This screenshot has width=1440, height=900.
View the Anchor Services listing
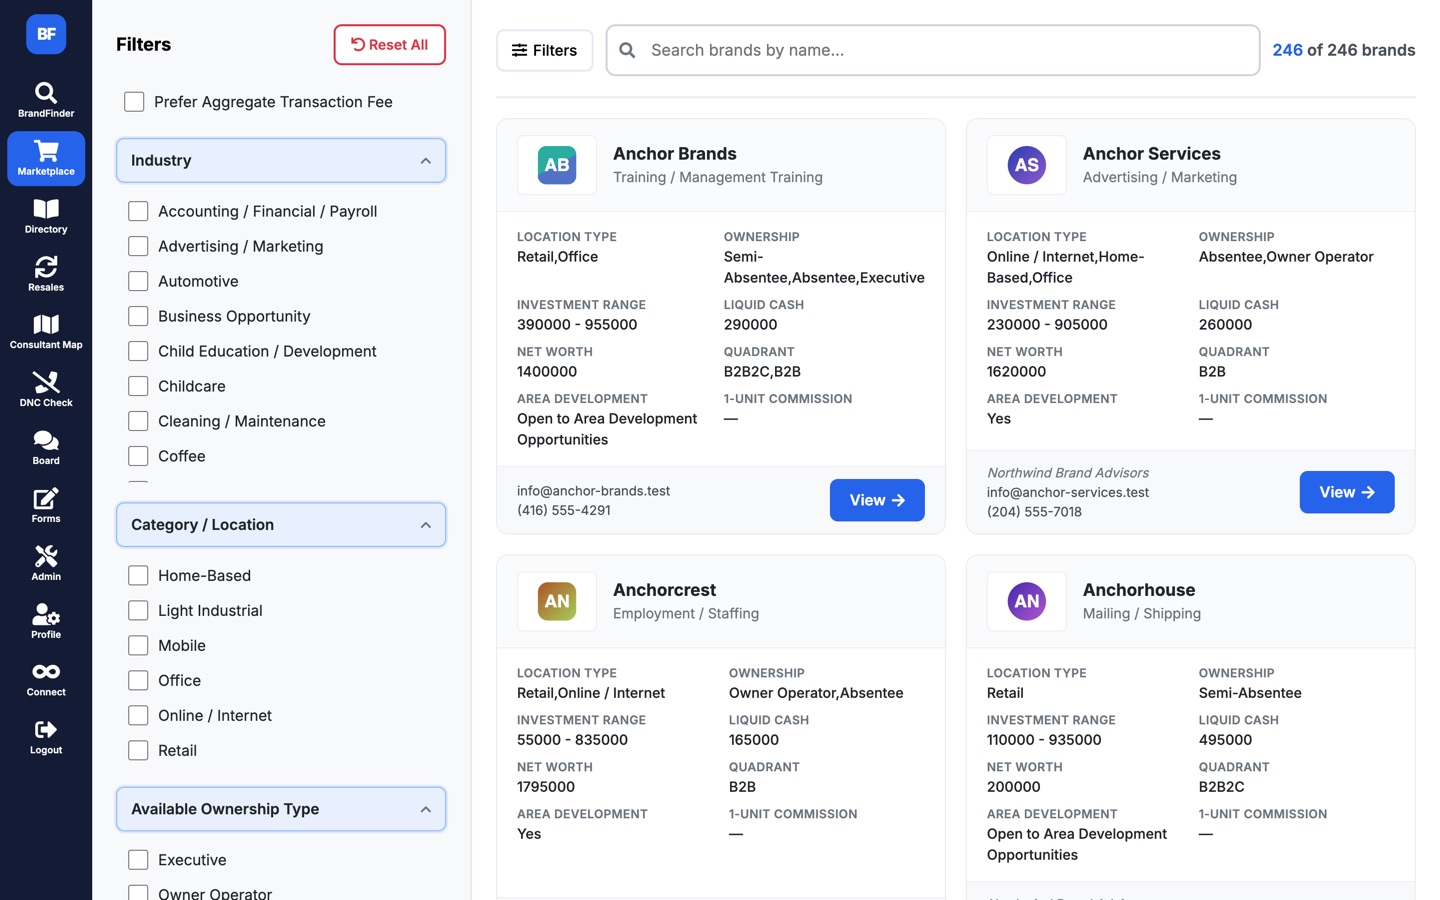click(1347, 492)
